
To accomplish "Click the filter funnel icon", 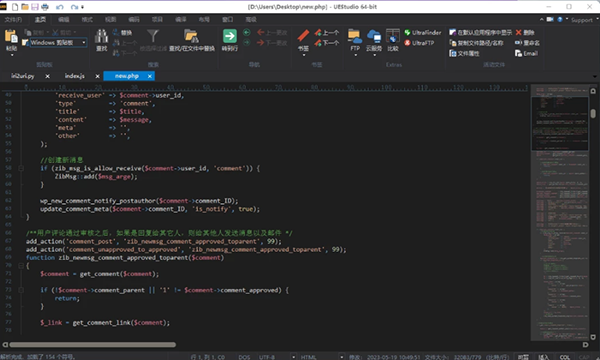I will pyautogui.click(x=153, y=36).
